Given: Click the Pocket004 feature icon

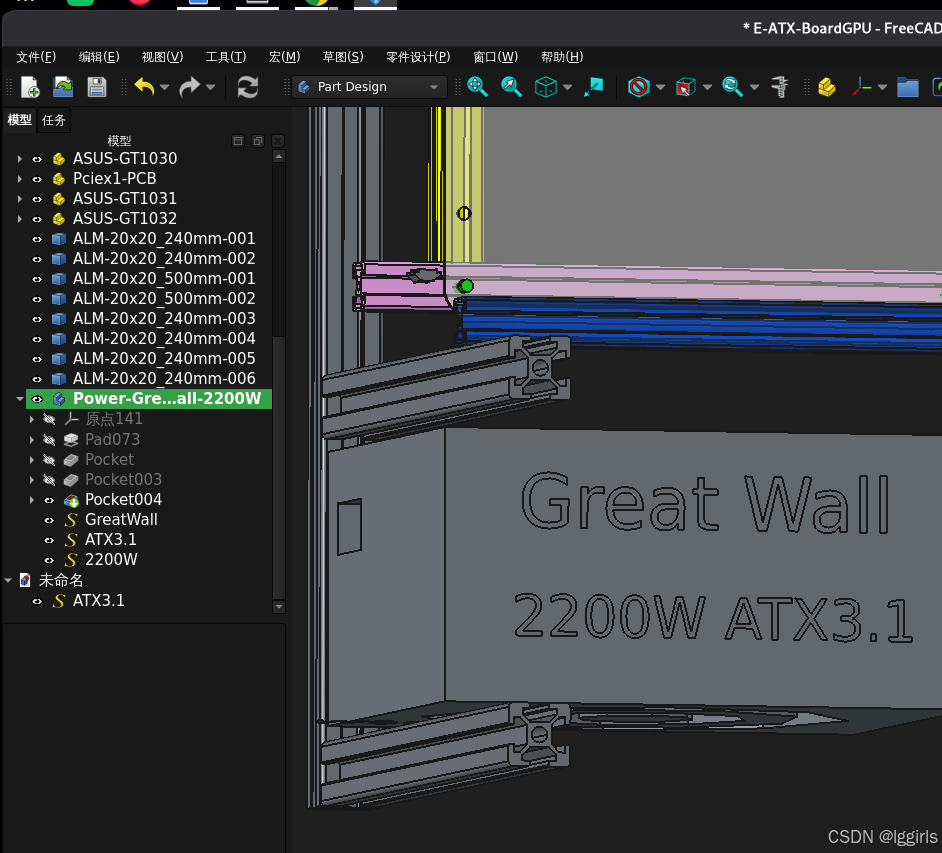Looking at the screenshot, I should pos(71,500).
